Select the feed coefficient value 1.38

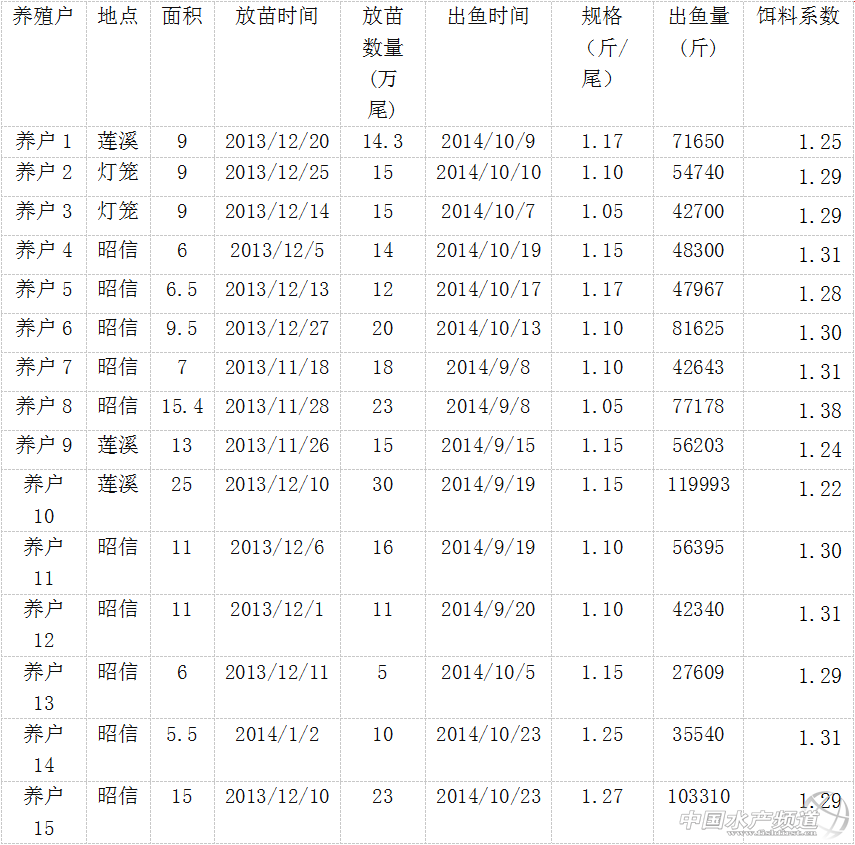point(819,411)
